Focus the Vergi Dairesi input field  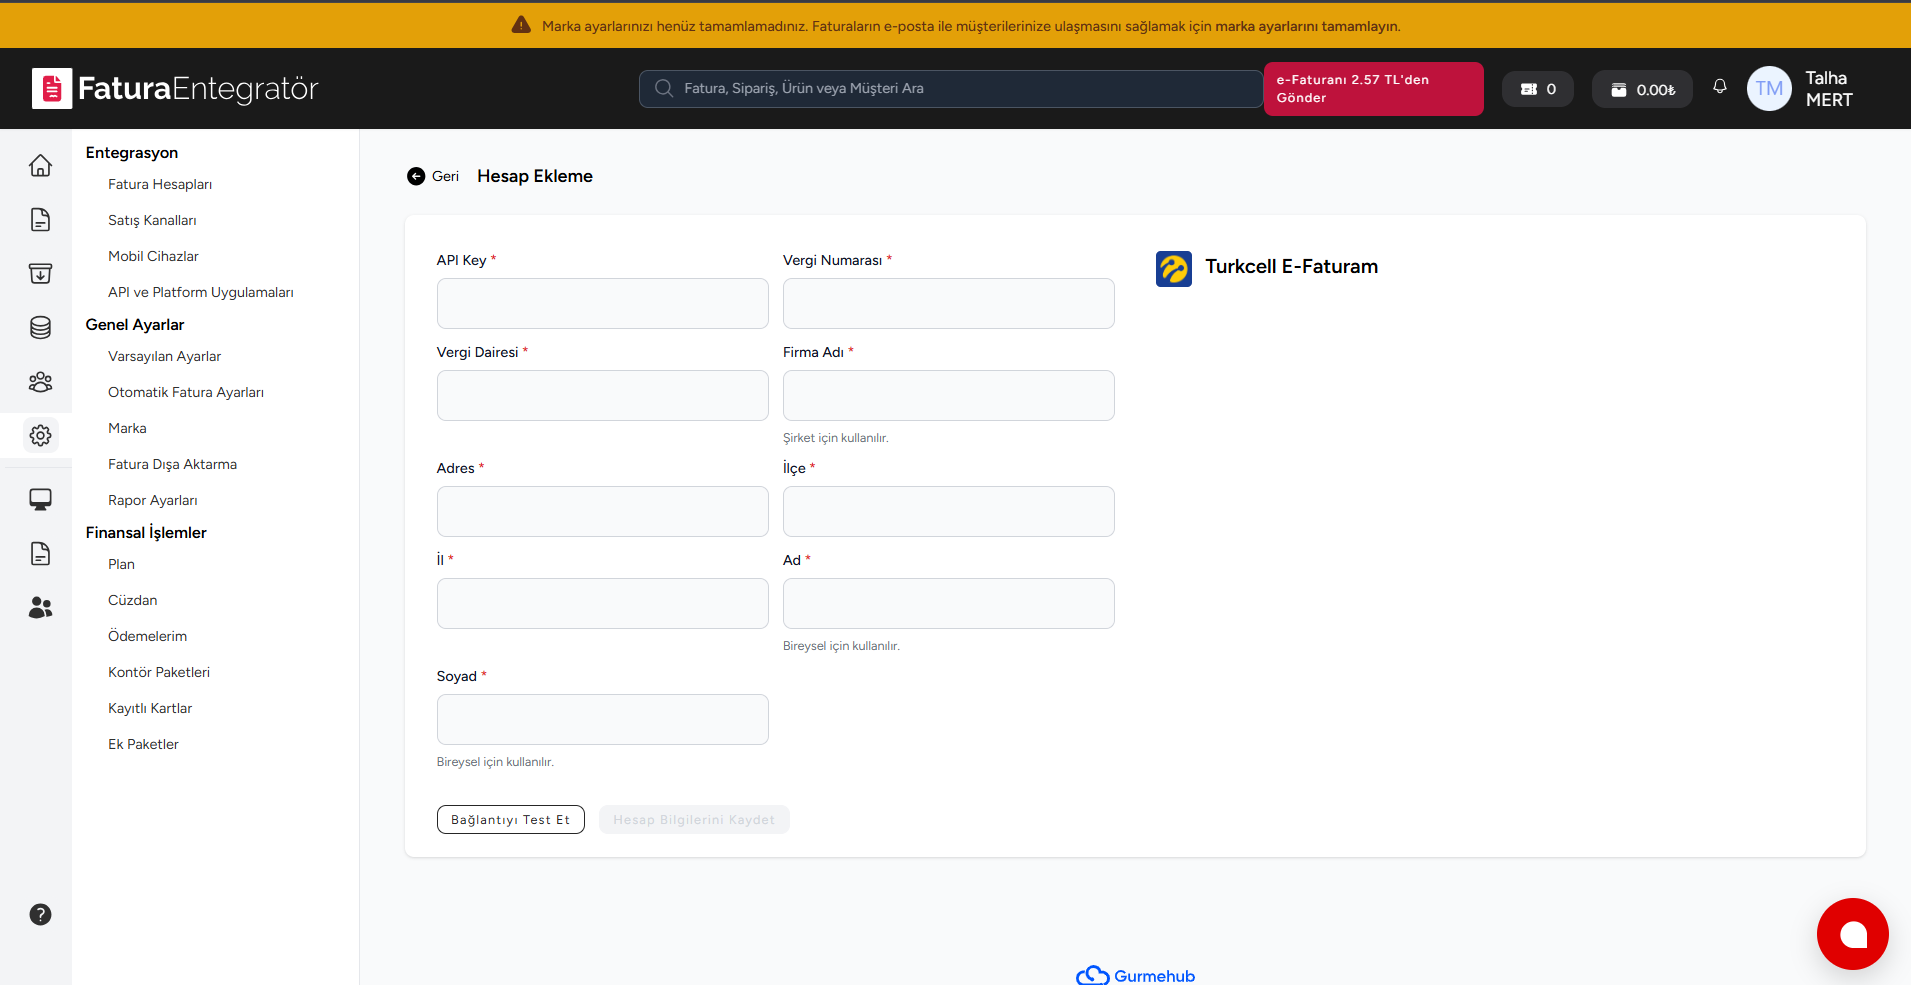pyautogui.click(x=603, y=395)
